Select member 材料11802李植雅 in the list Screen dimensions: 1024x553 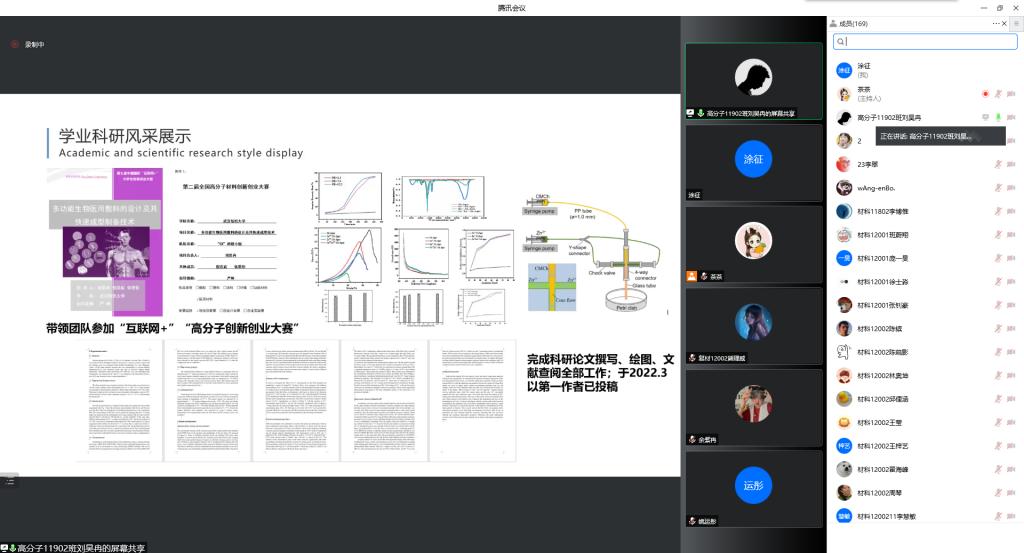pos(882,211)
